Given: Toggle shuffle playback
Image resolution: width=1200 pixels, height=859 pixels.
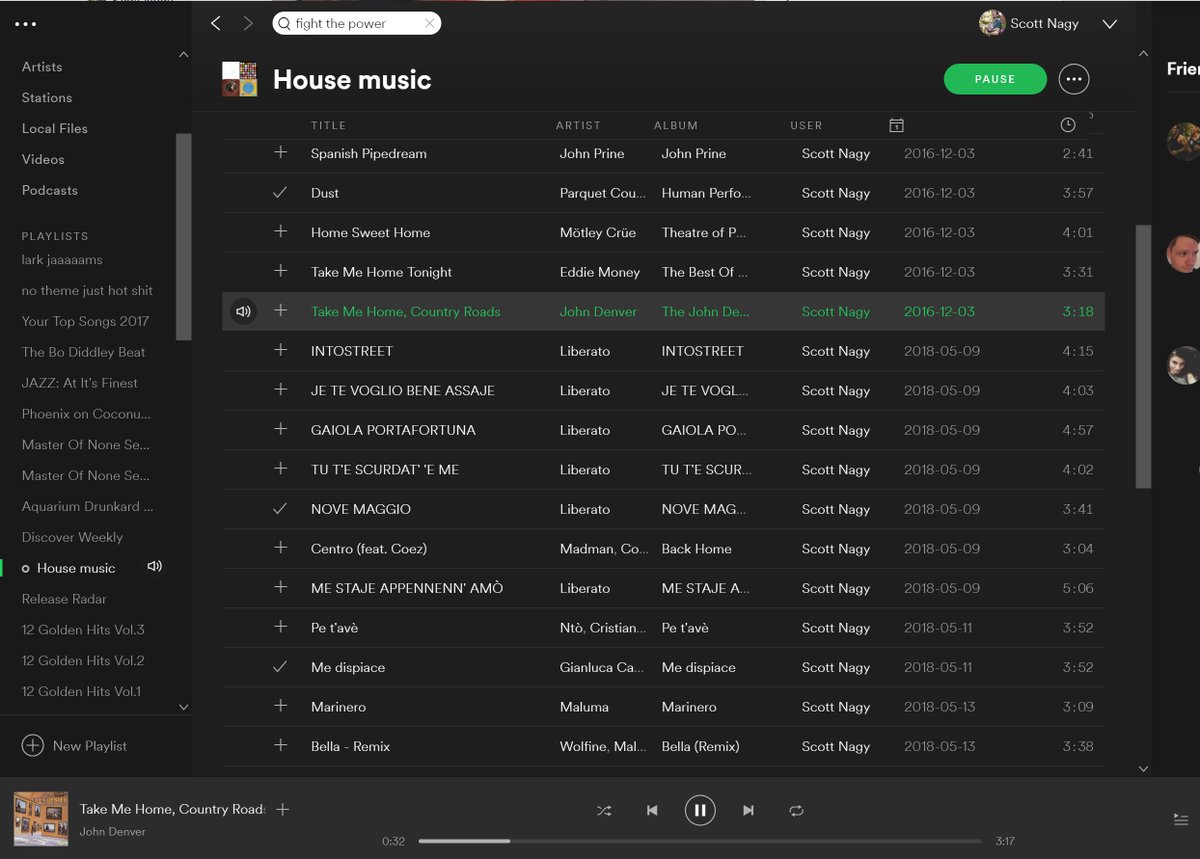Looking at the screenshot, I should tap(604, 811).
